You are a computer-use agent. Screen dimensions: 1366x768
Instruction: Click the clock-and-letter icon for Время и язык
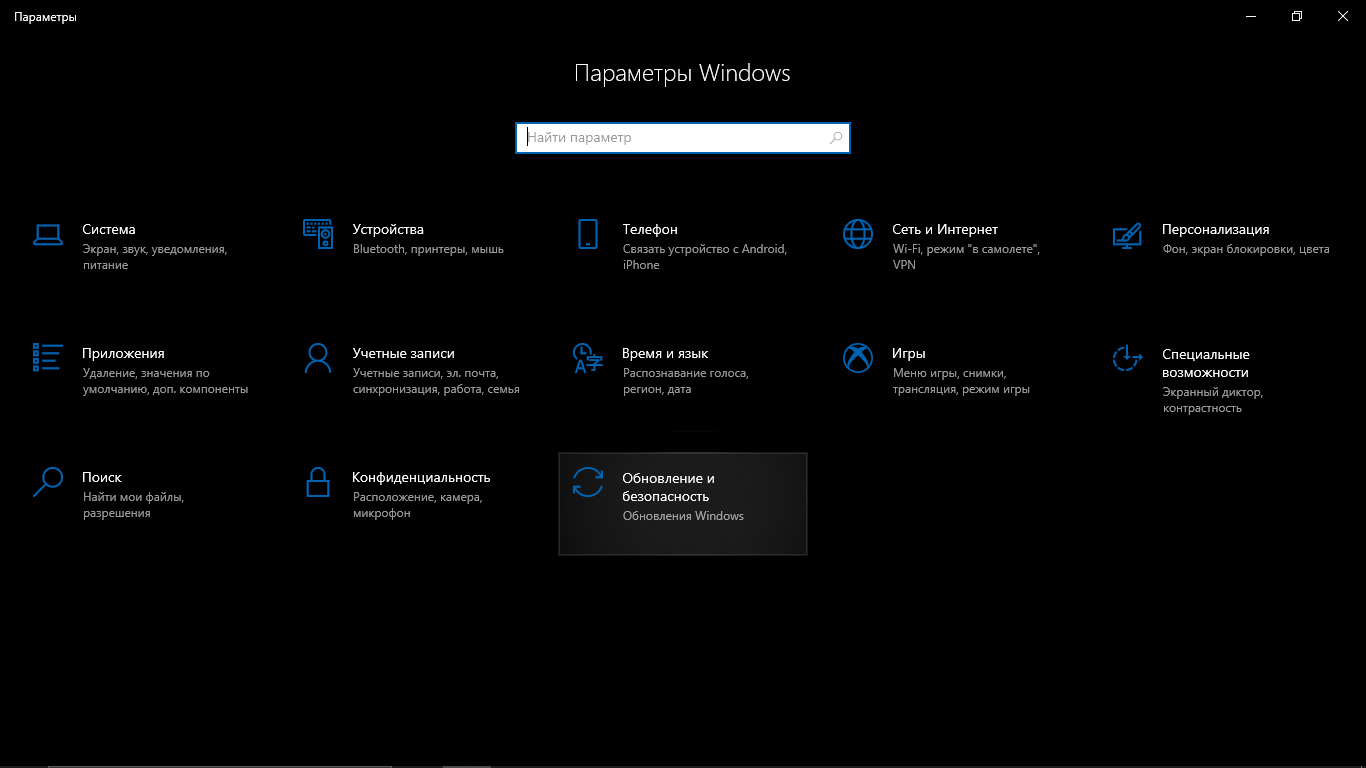click(x=588, y=357)
